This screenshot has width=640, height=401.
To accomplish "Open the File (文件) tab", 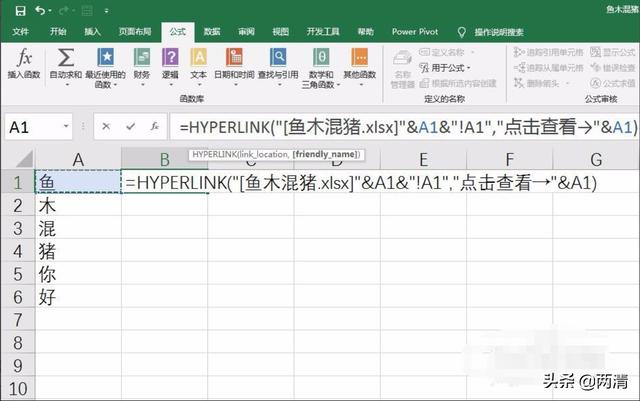I will tap(21, 32).
